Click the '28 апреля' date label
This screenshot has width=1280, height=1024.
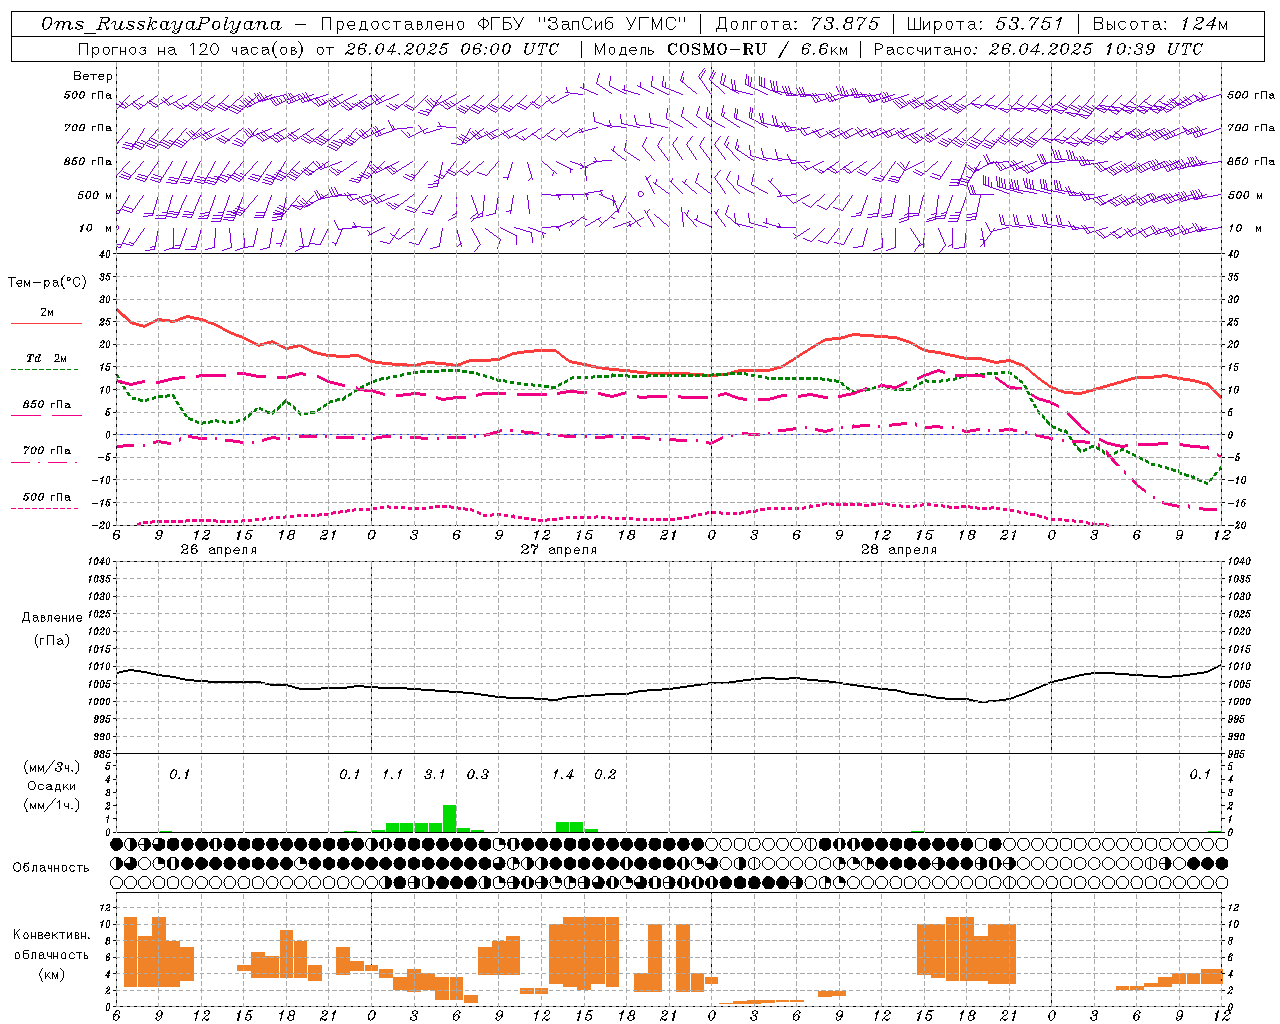click(898, 550)
